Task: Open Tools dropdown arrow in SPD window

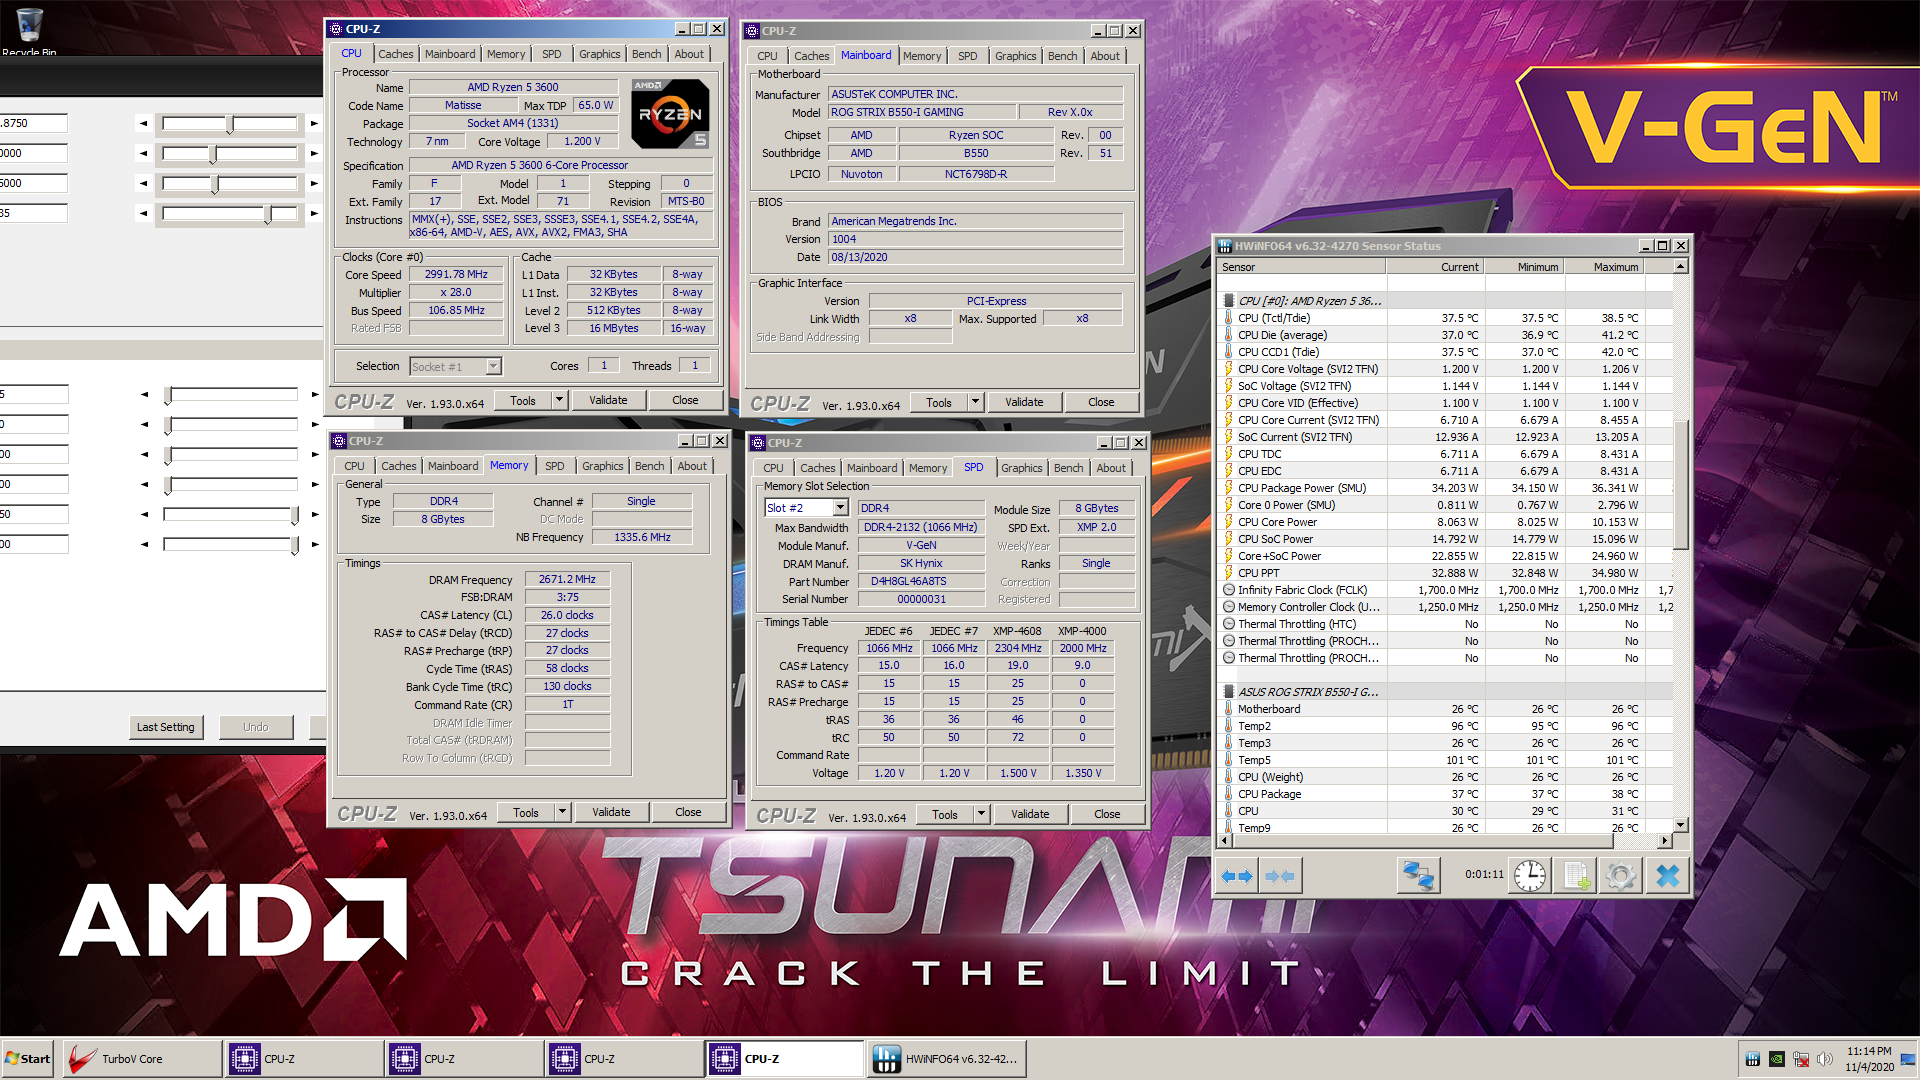Action: coord(982,814)
